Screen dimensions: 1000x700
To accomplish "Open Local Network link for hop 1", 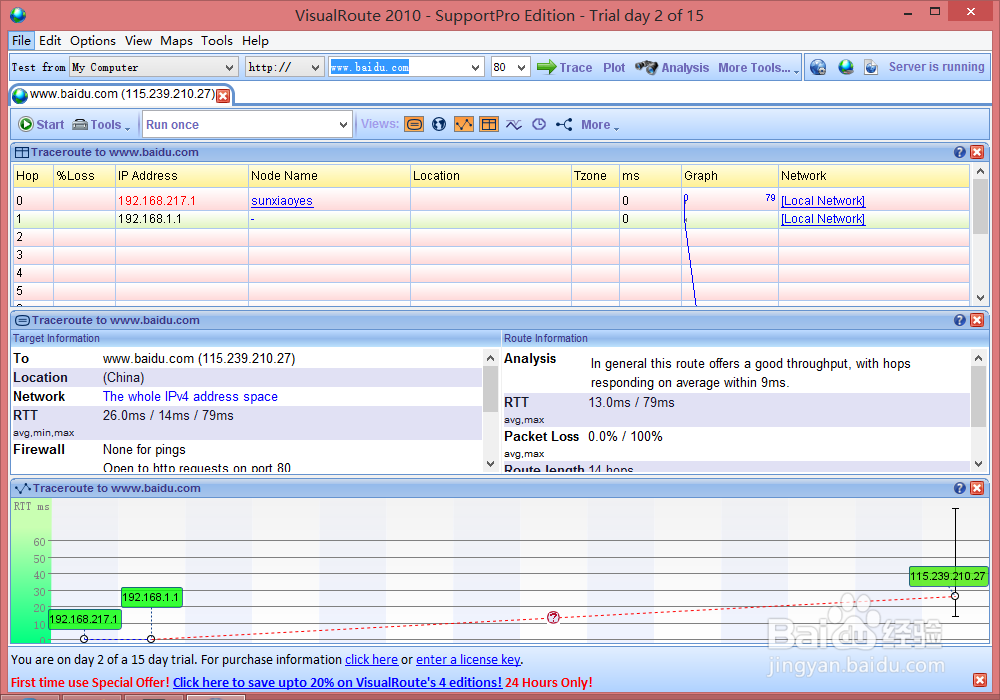I will (x=823, y=219).
